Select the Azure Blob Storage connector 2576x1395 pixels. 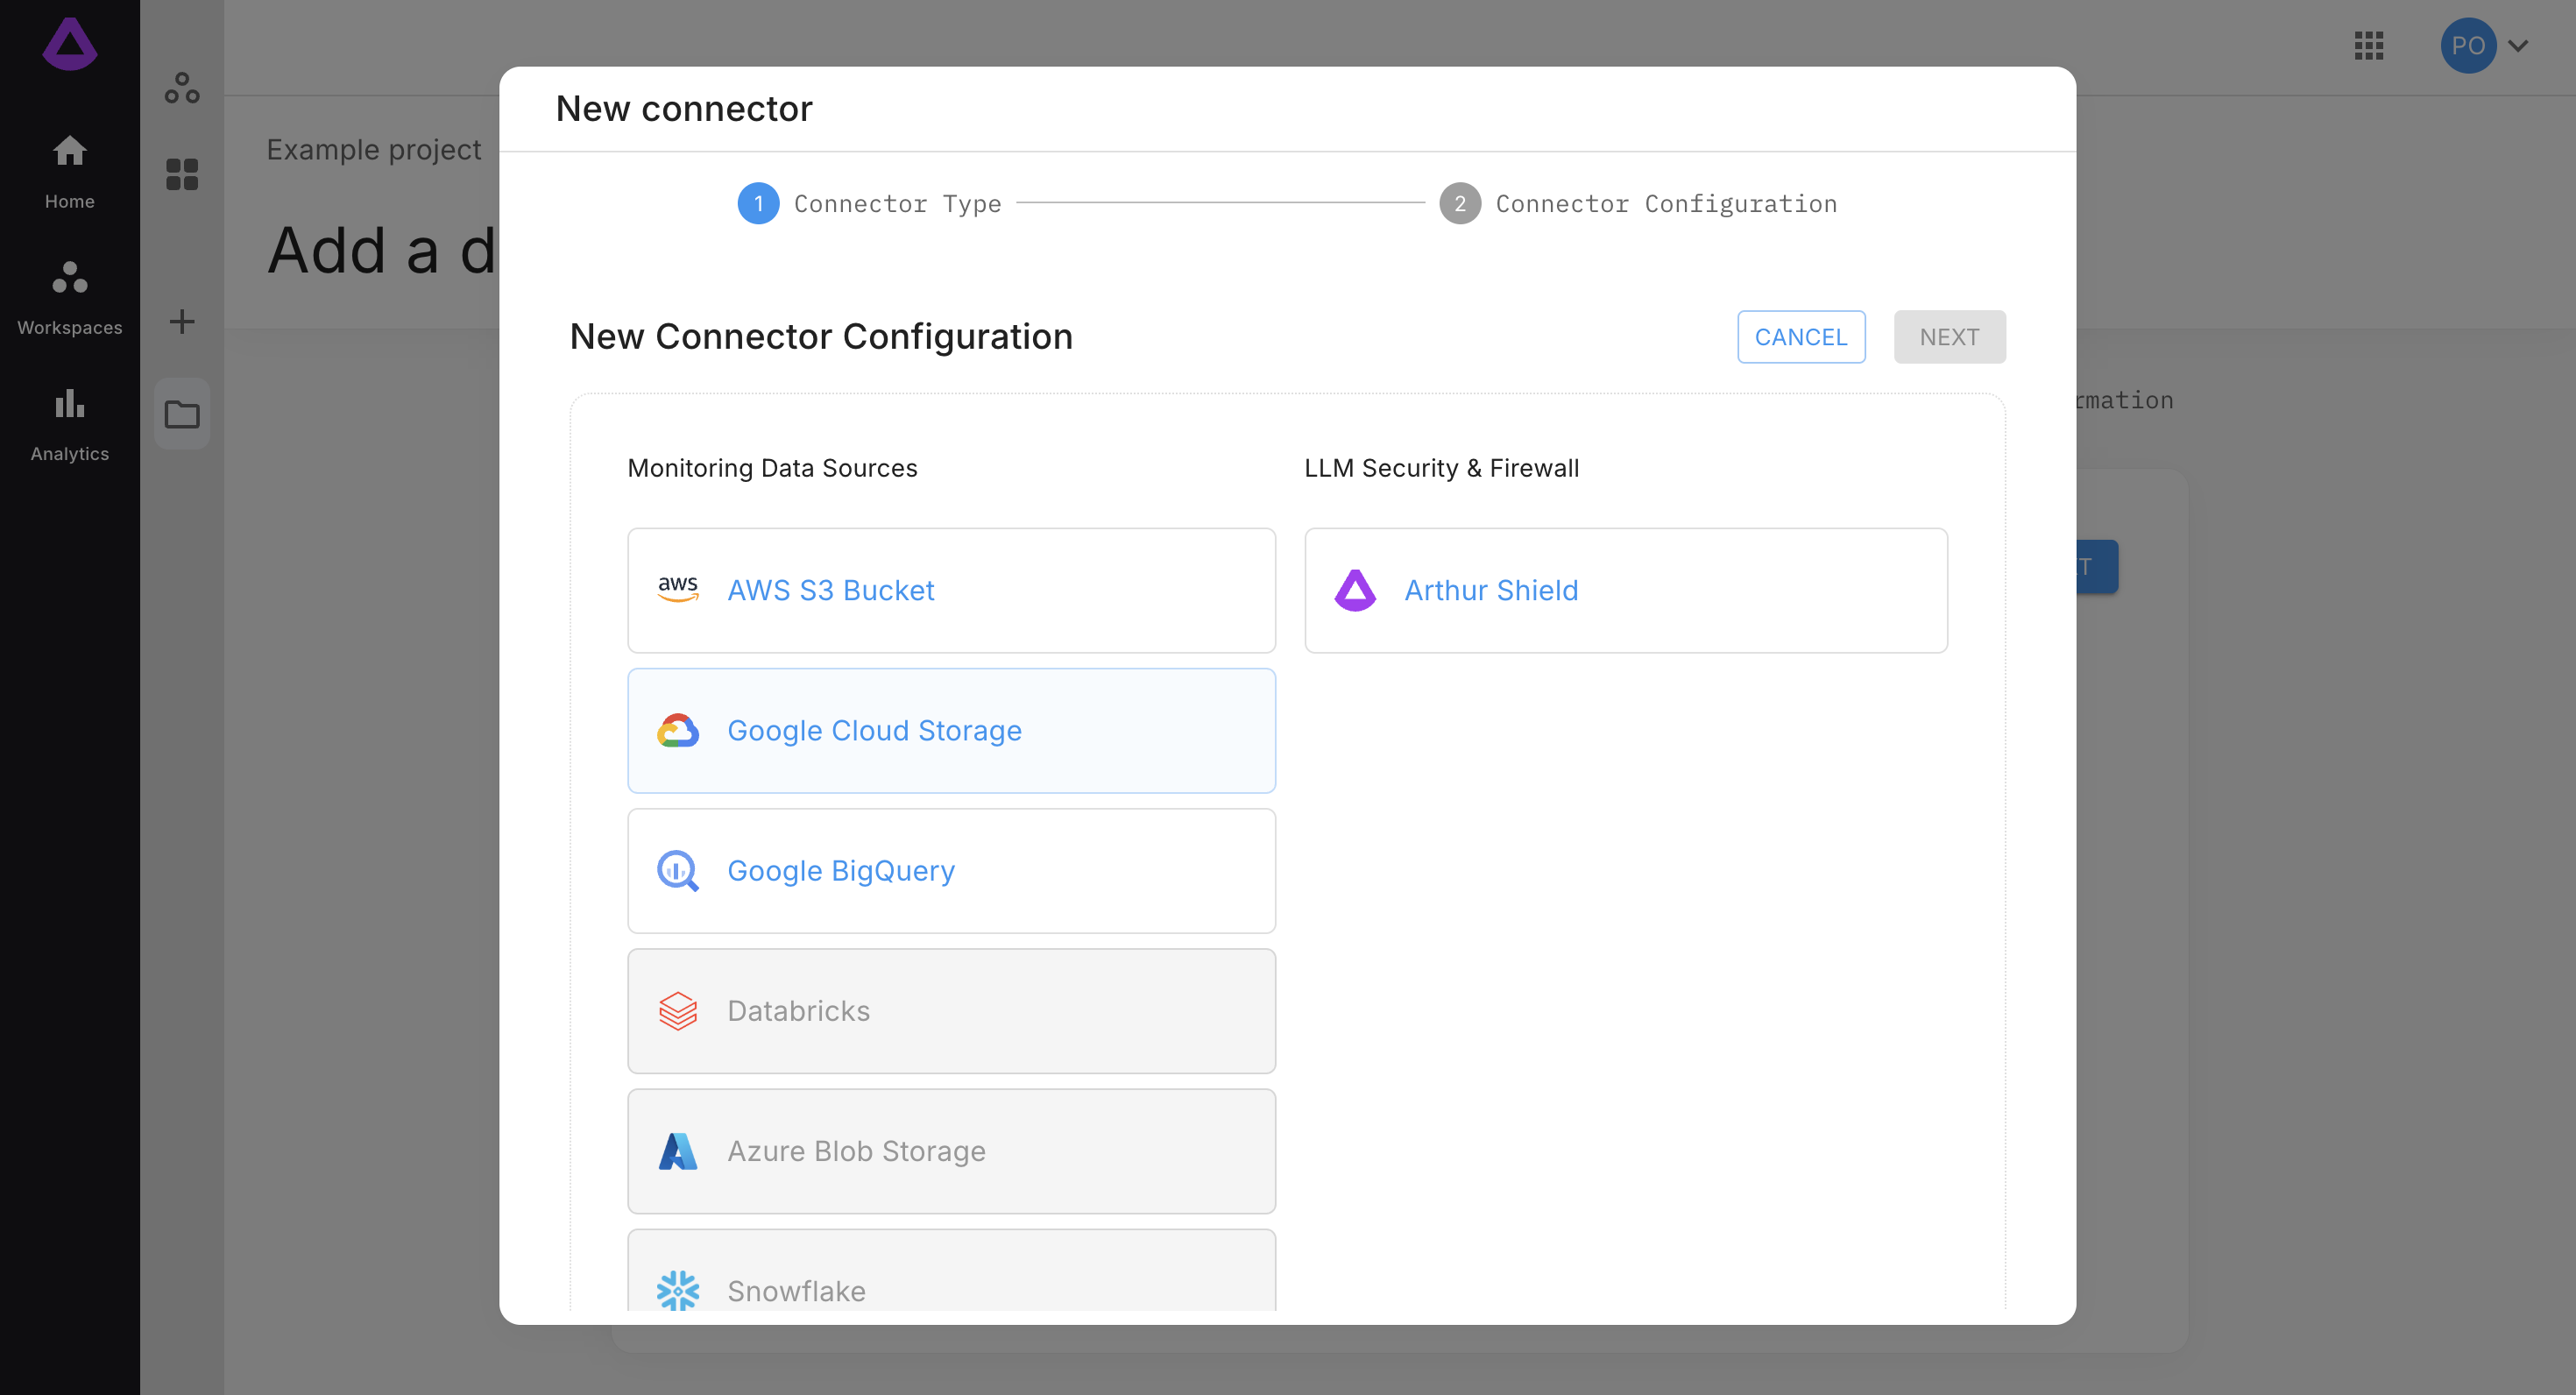click(x=951, y=1151)
